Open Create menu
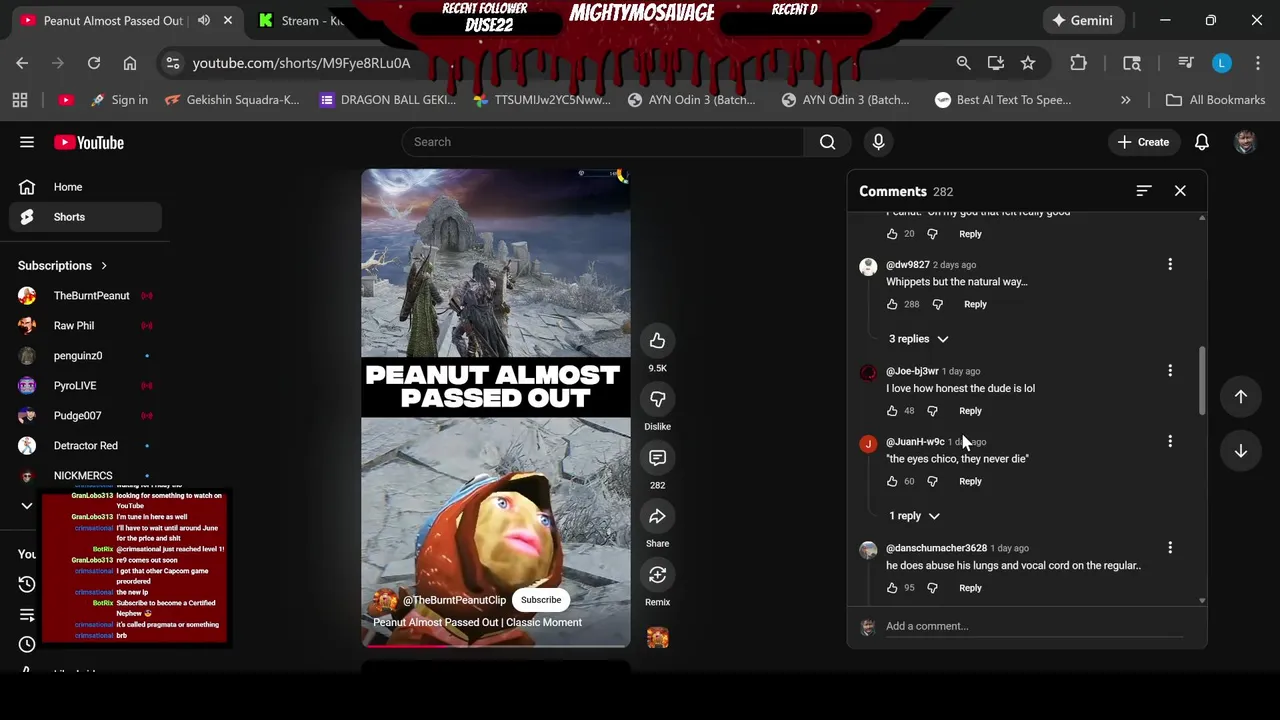 tap(1142, 142)
